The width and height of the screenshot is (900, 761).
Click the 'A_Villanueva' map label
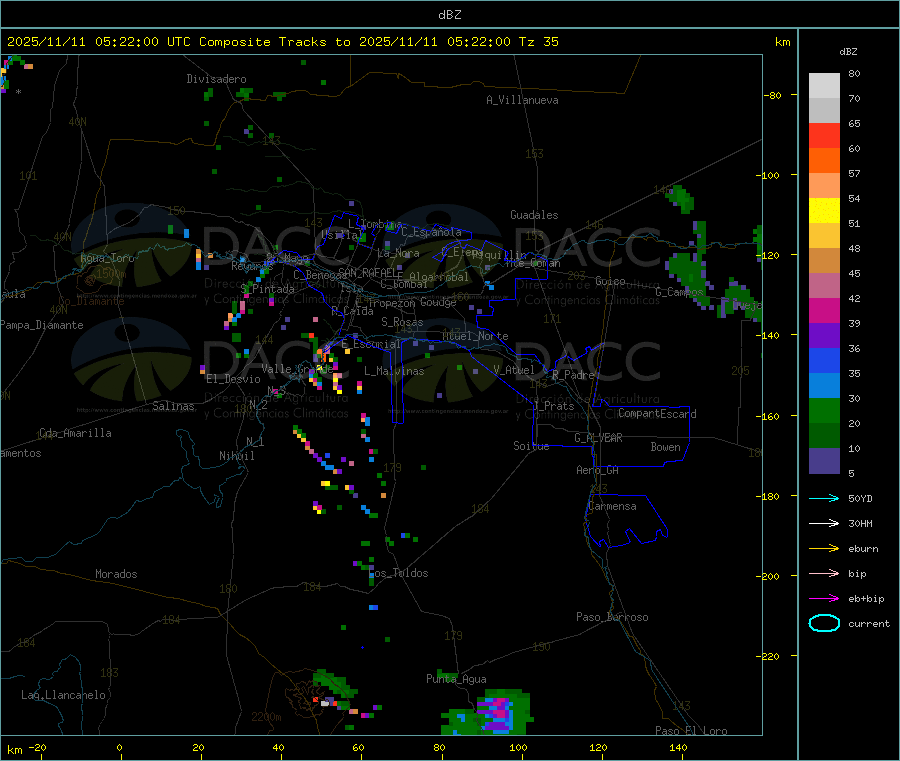point(522,100)
